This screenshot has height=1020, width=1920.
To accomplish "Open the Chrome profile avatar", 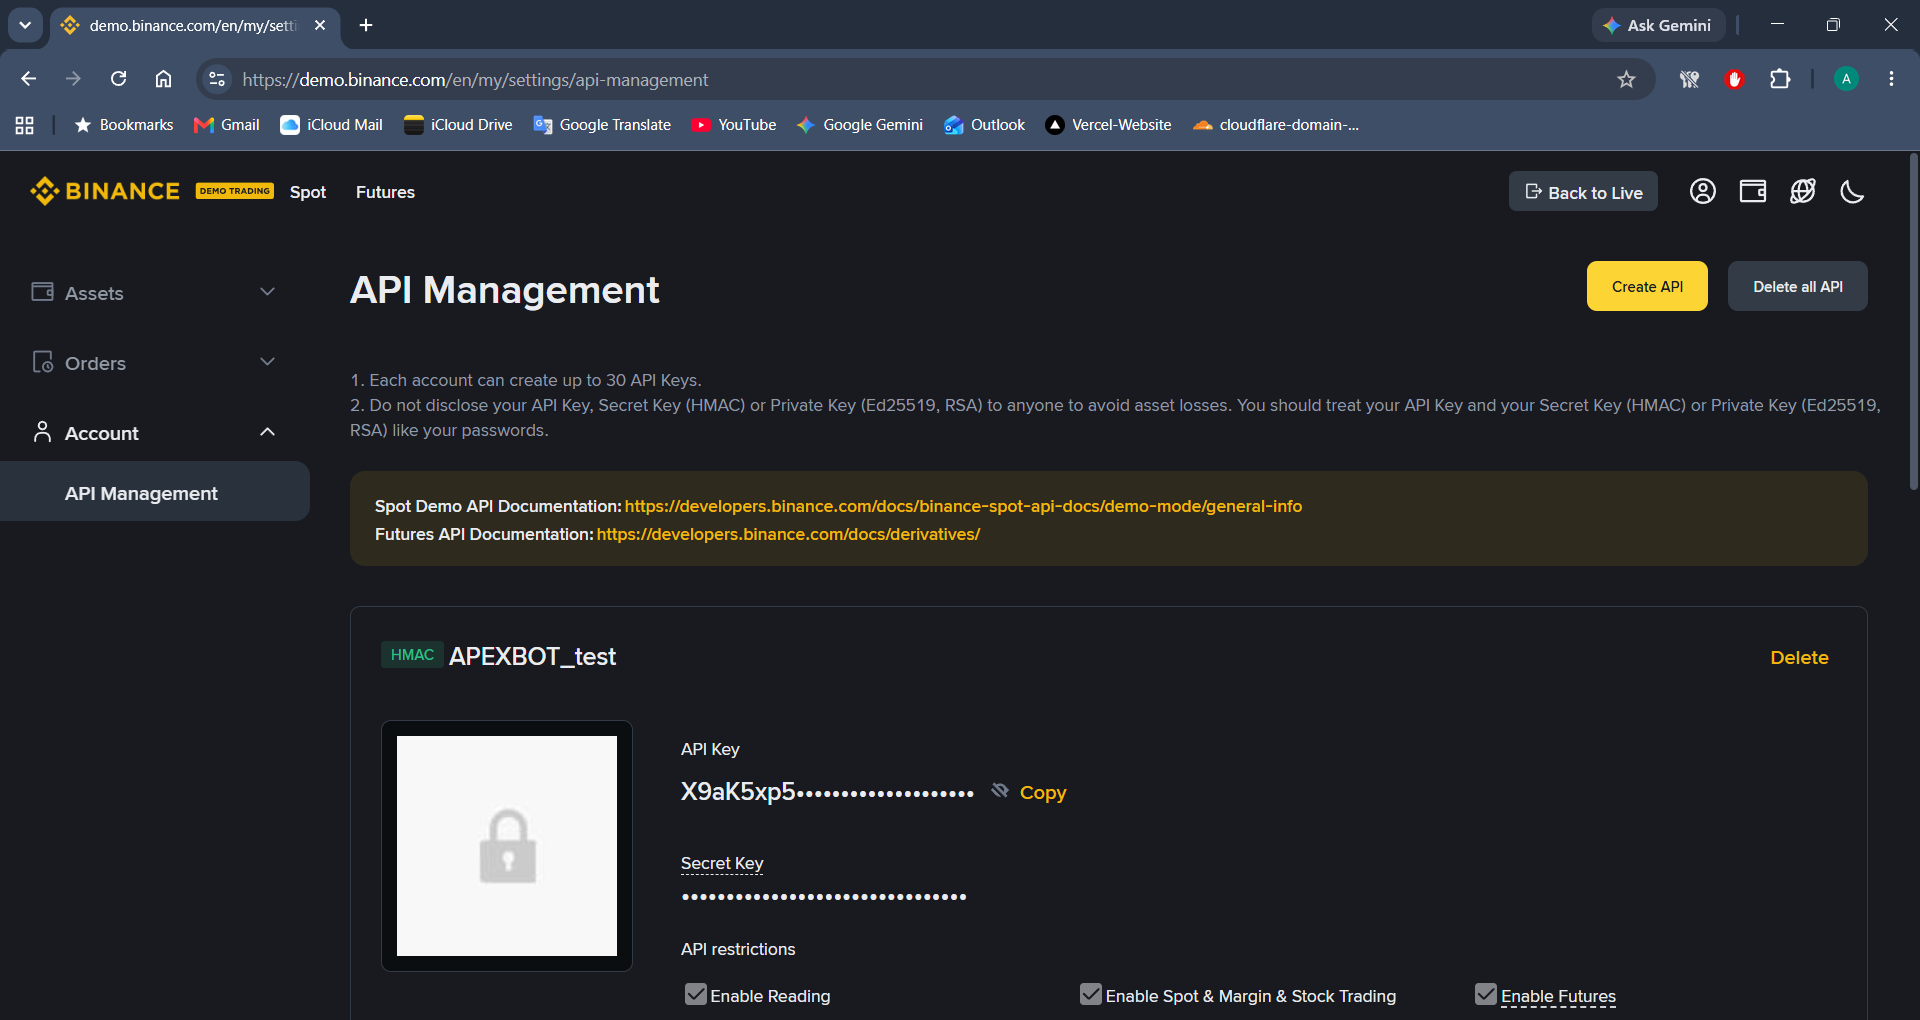I will 1846,79.
